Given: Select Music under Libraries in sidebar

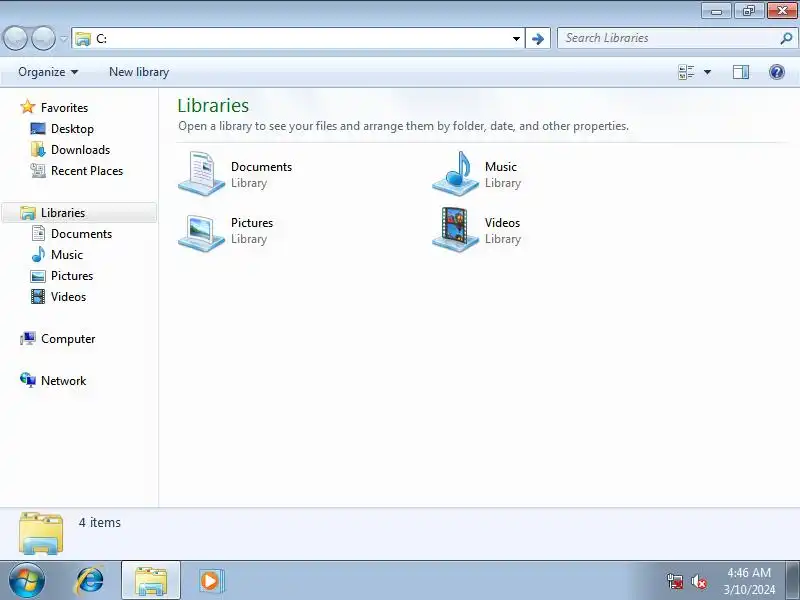Looking at the screenshot, I should click(x=66, y=255).
